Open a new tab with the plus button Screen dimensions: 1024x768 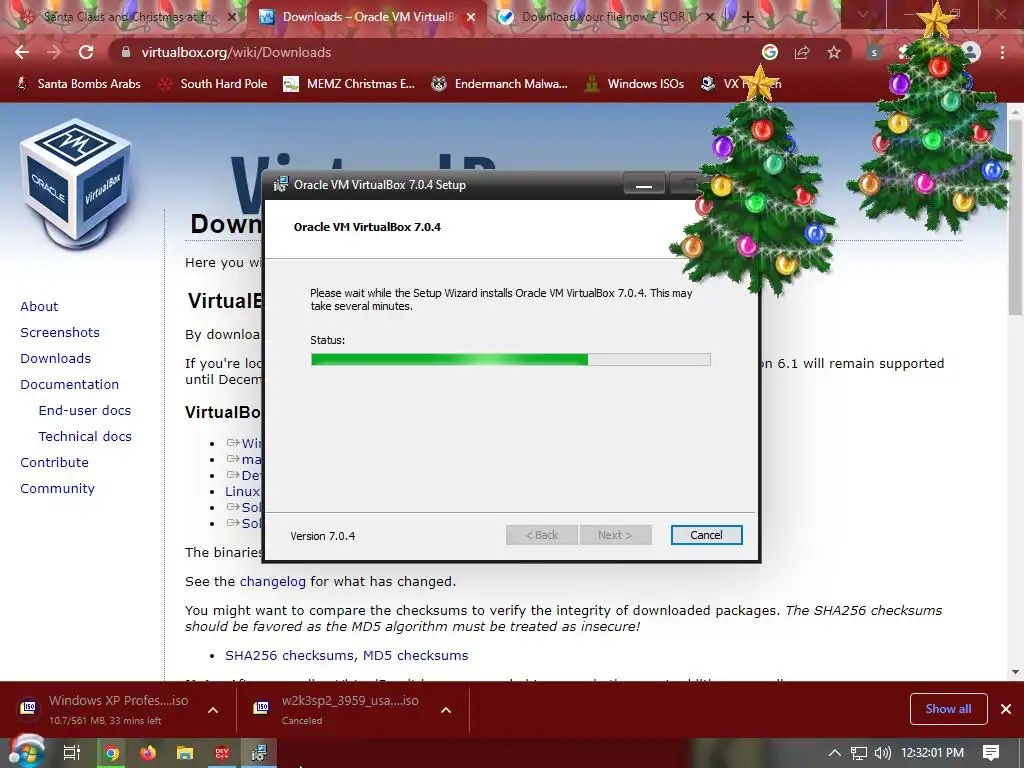748,18
